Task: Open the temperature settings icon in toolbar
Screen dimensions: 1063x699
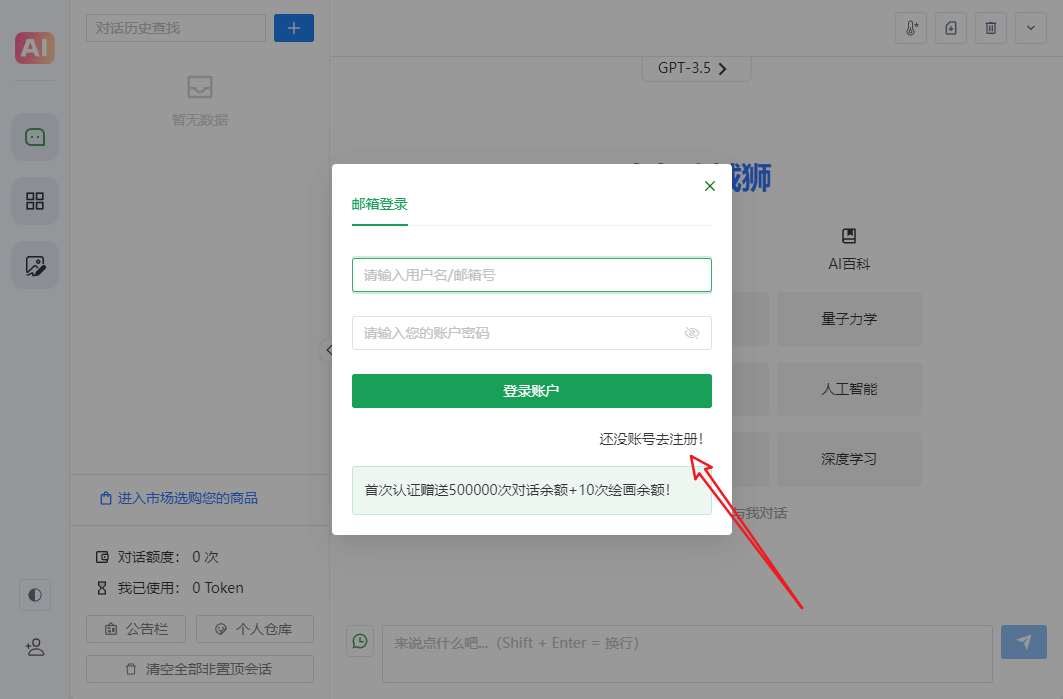Action: [910, 28]
